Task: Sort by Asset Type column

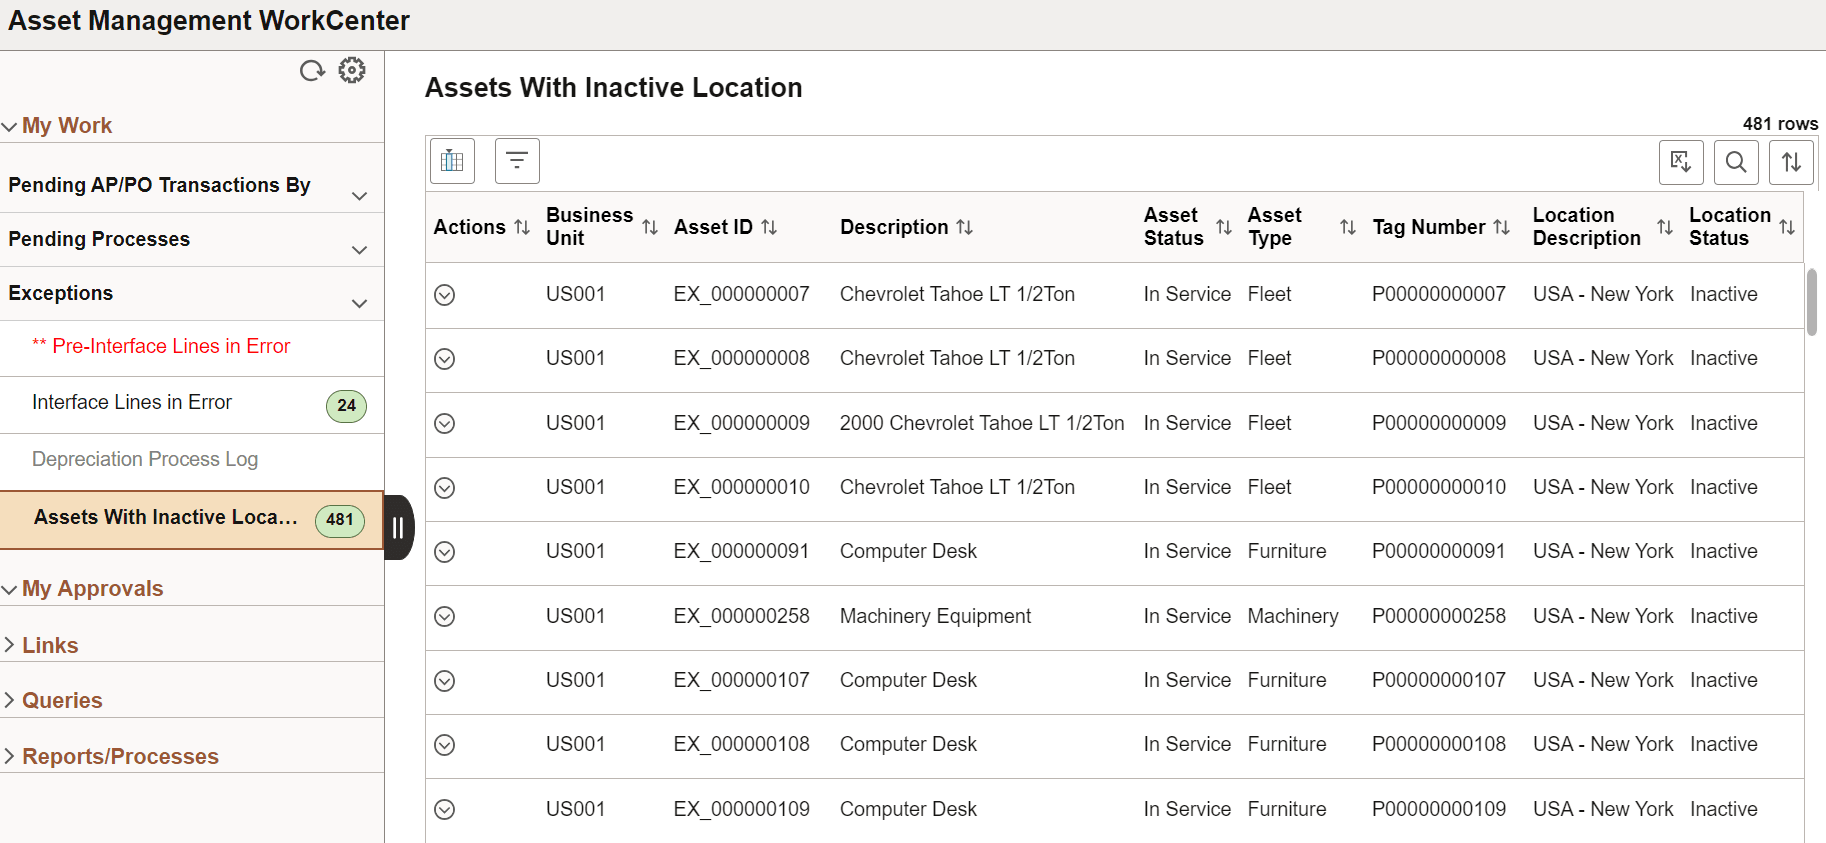Action: pyautogui.click(x=1348, y=227)
